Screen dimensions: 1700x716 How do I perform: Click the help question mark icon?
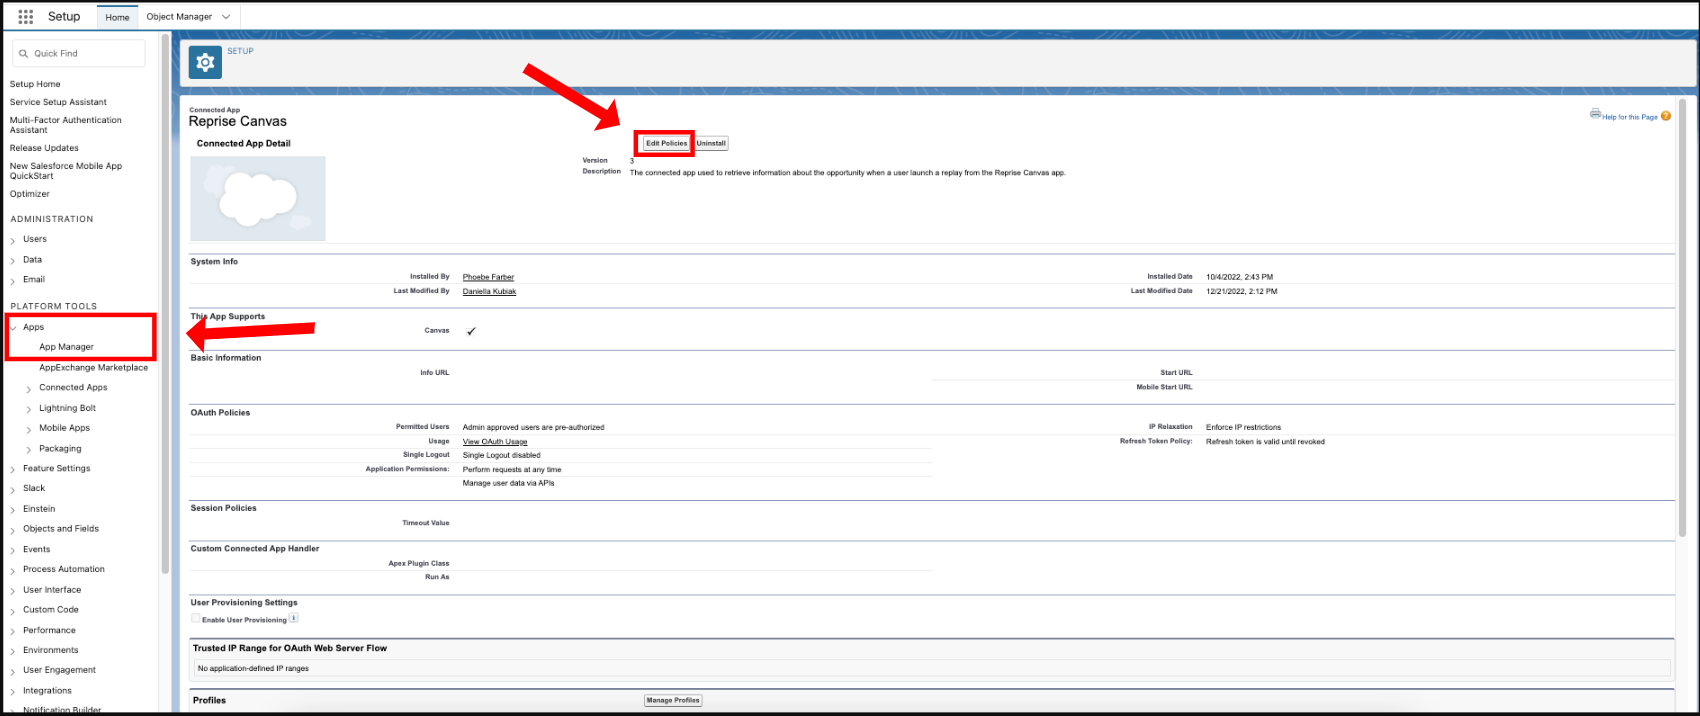pos(1666,116)
